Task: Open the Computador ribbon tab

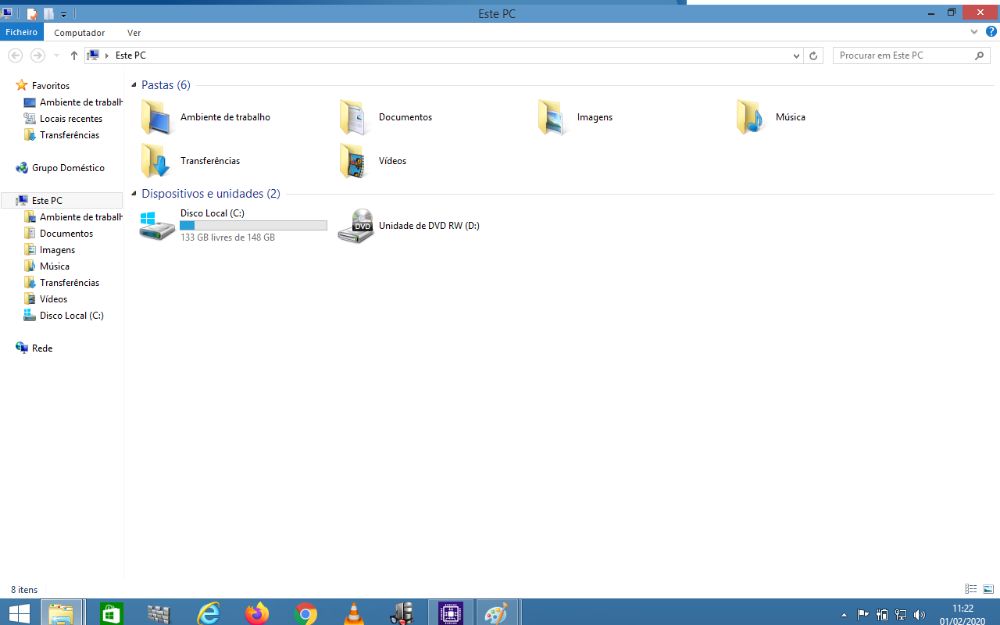Action: click(79, 33)
